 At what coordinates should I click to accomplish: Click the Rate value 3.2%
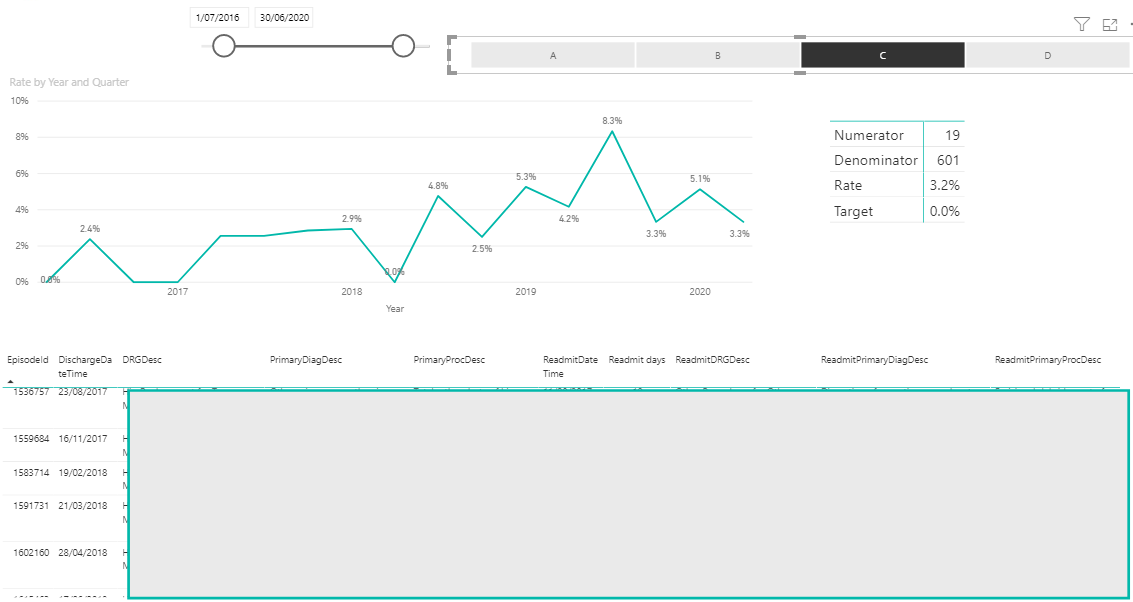coord(945,186)
